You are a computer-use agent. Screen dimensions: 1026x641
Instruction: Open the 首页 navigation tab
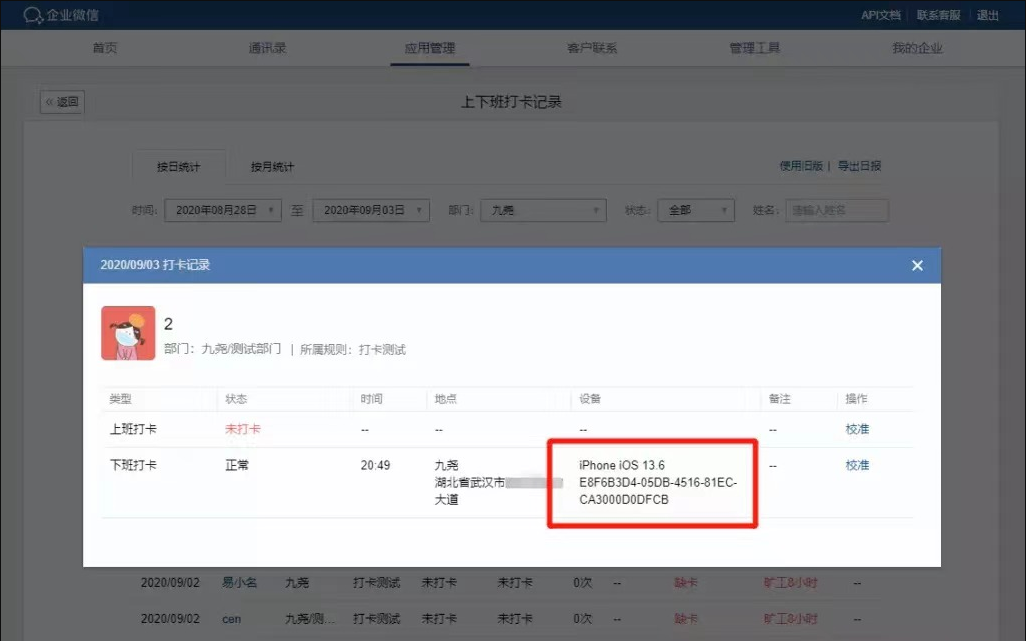105,48
